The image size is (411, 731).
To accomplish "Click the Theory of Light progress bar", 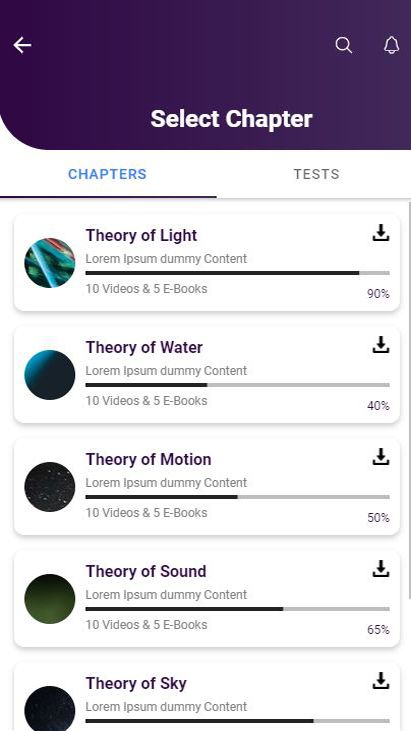I will pyautogui.click(x=238, y=273).
